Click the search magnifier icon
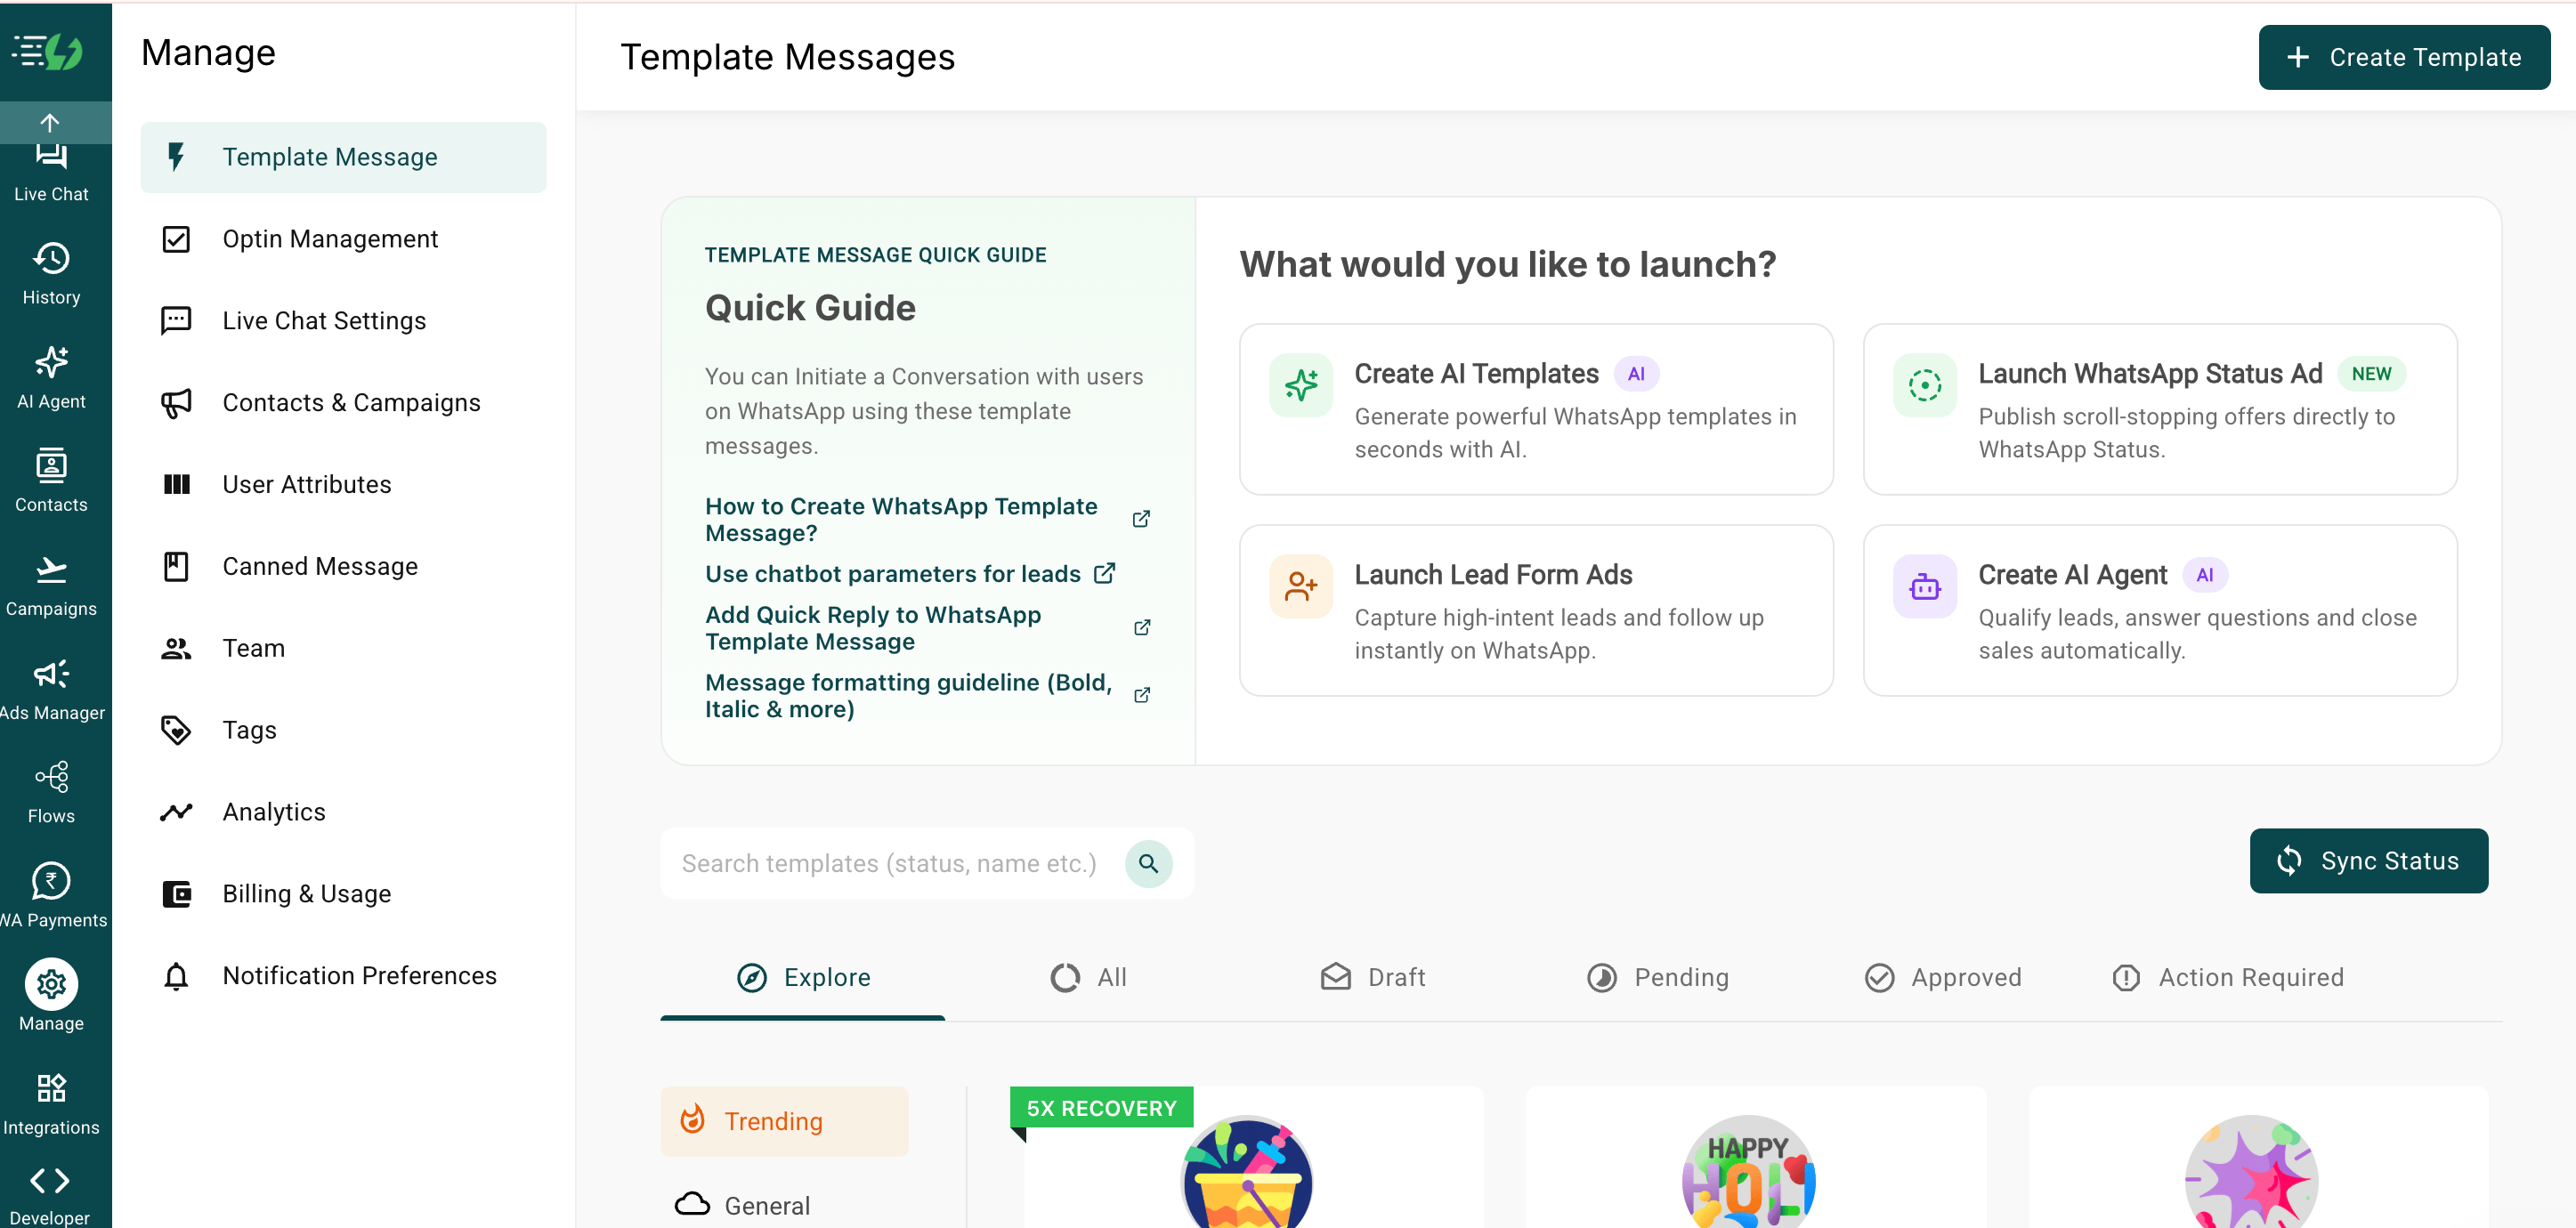The height and width of the screenshot is (1228, 2576). pos(1148,863)
